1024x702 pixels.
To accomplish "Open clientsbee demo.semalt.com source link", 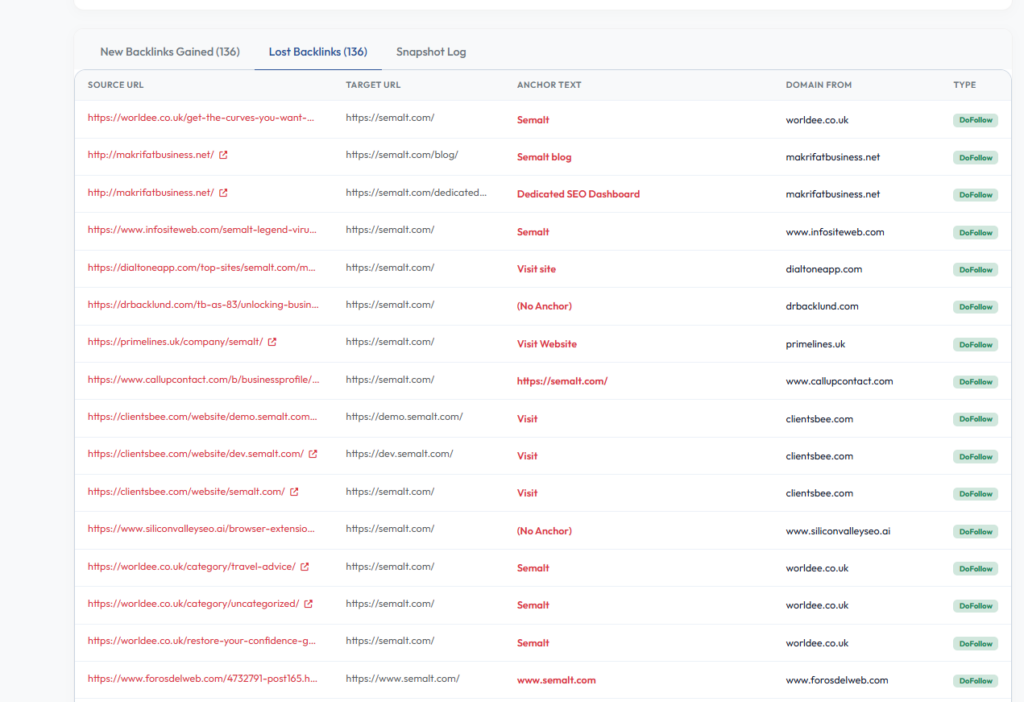I will [202, 417].
